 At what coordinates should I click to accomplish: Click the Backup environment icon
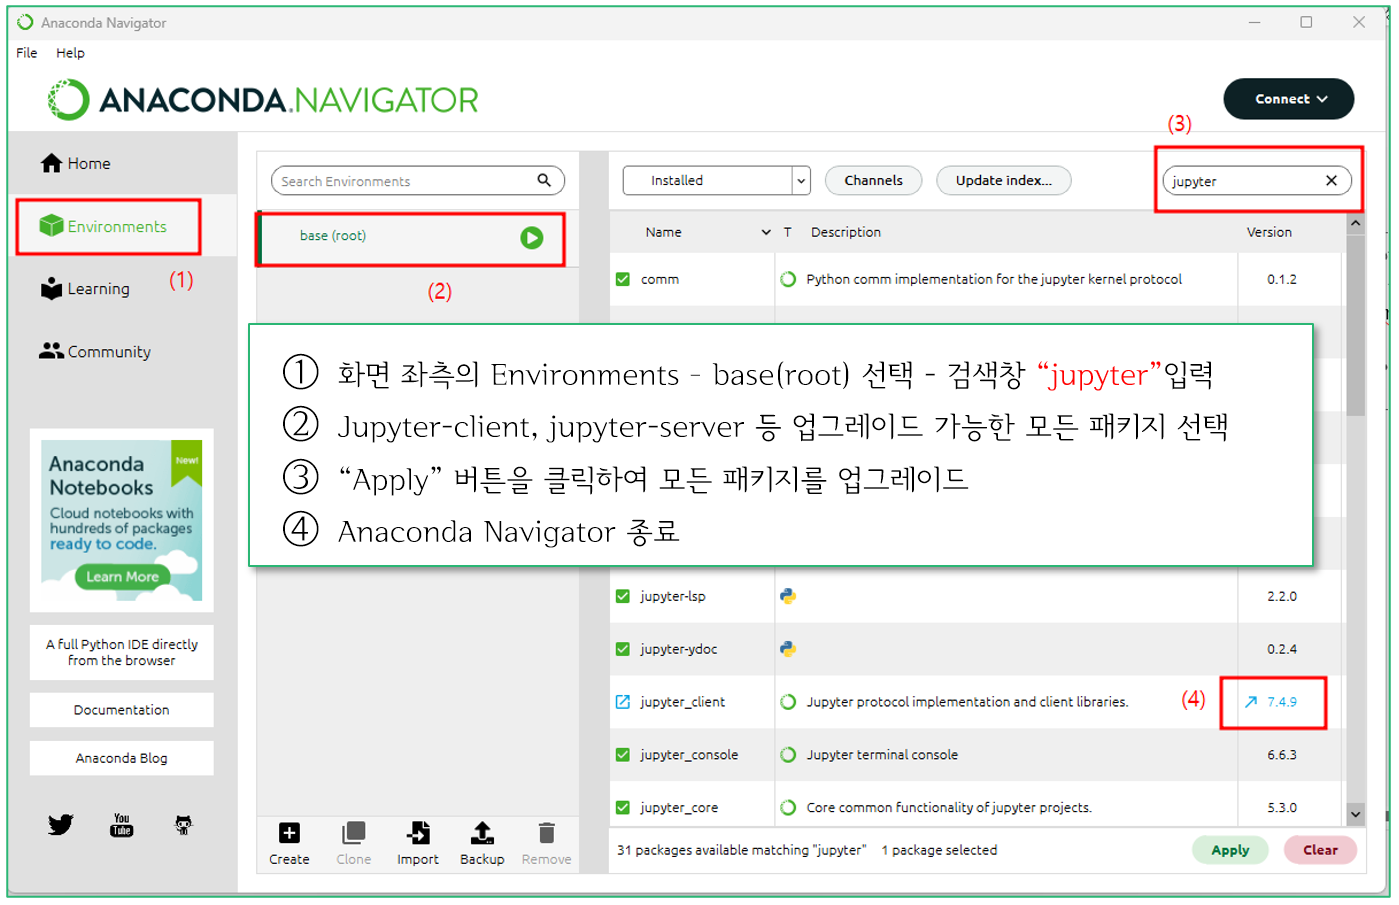click(482, 833)
